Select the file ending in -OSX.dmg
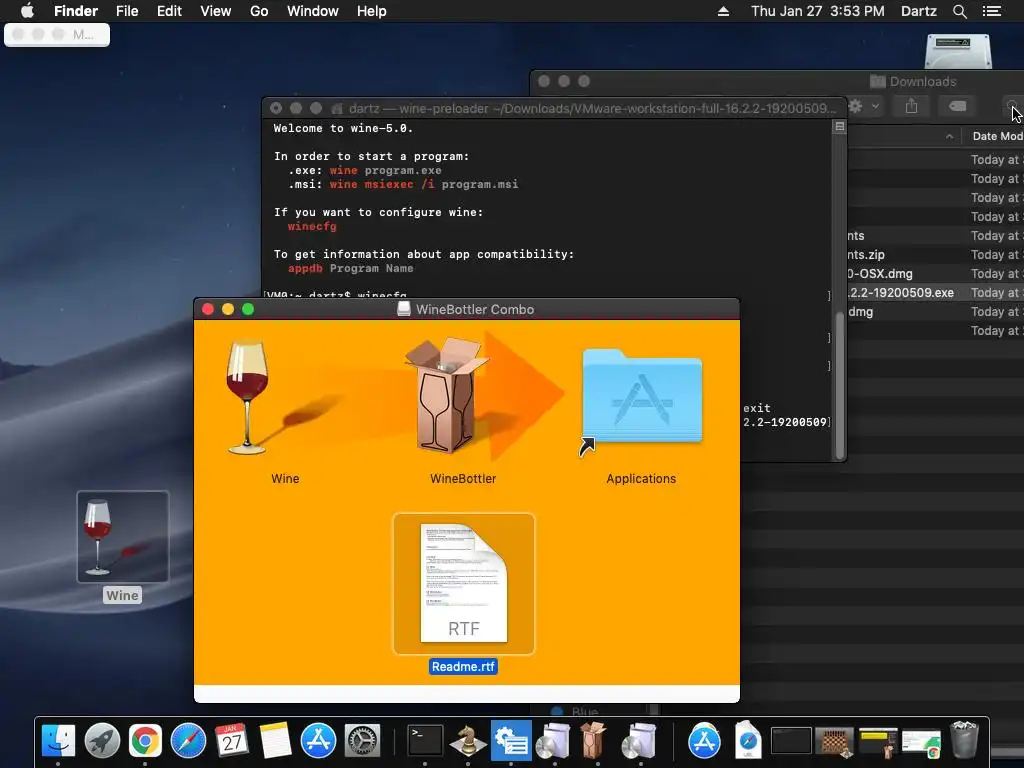Screen dimensions: 1024x768 click(880, 274)
